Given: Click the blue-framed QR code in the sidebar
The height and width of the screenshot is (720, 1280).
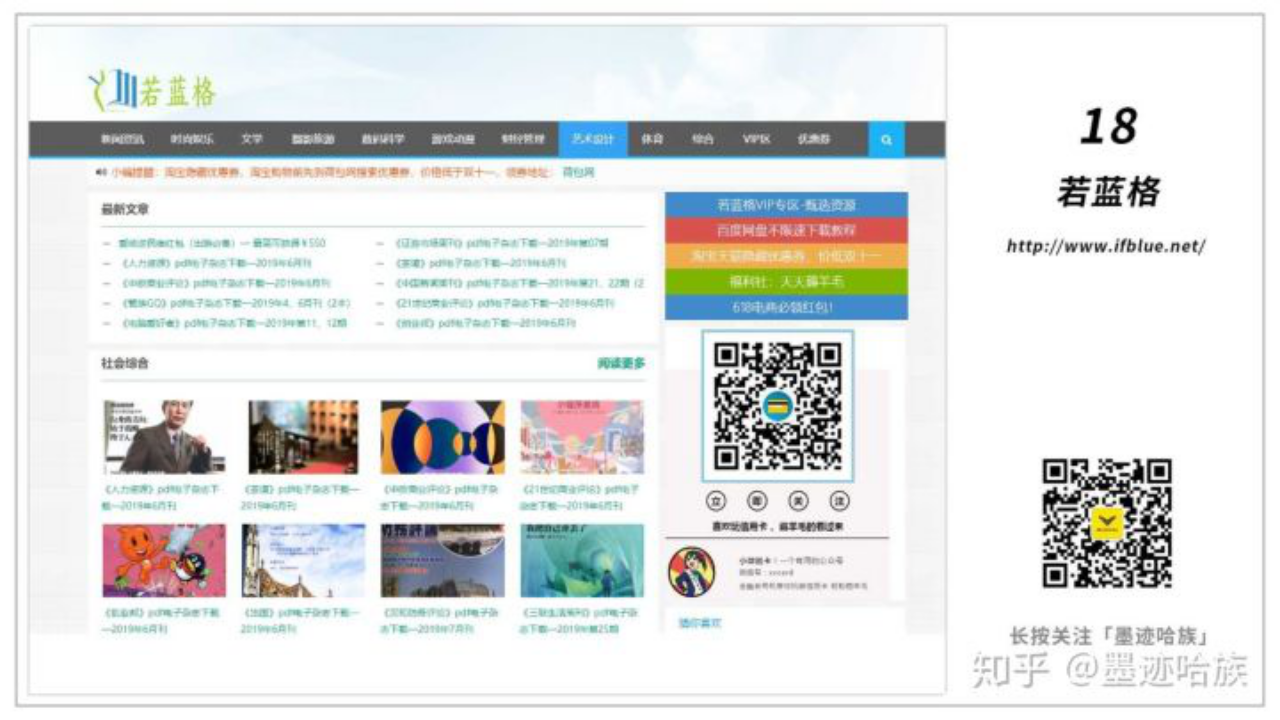Looking at the screenshot, I should tap(778, 406).
